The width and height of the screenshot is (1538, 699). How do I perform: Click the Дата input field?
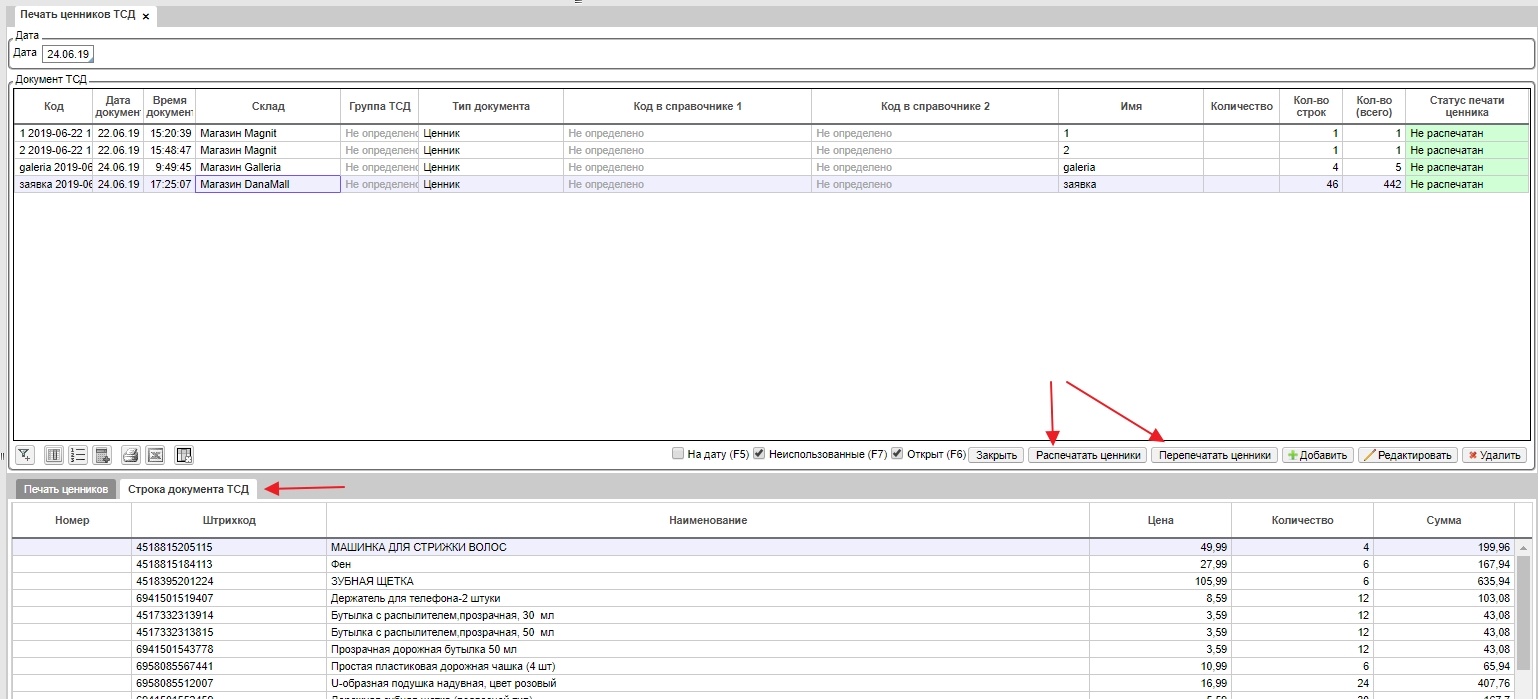[x=68, y=54]
